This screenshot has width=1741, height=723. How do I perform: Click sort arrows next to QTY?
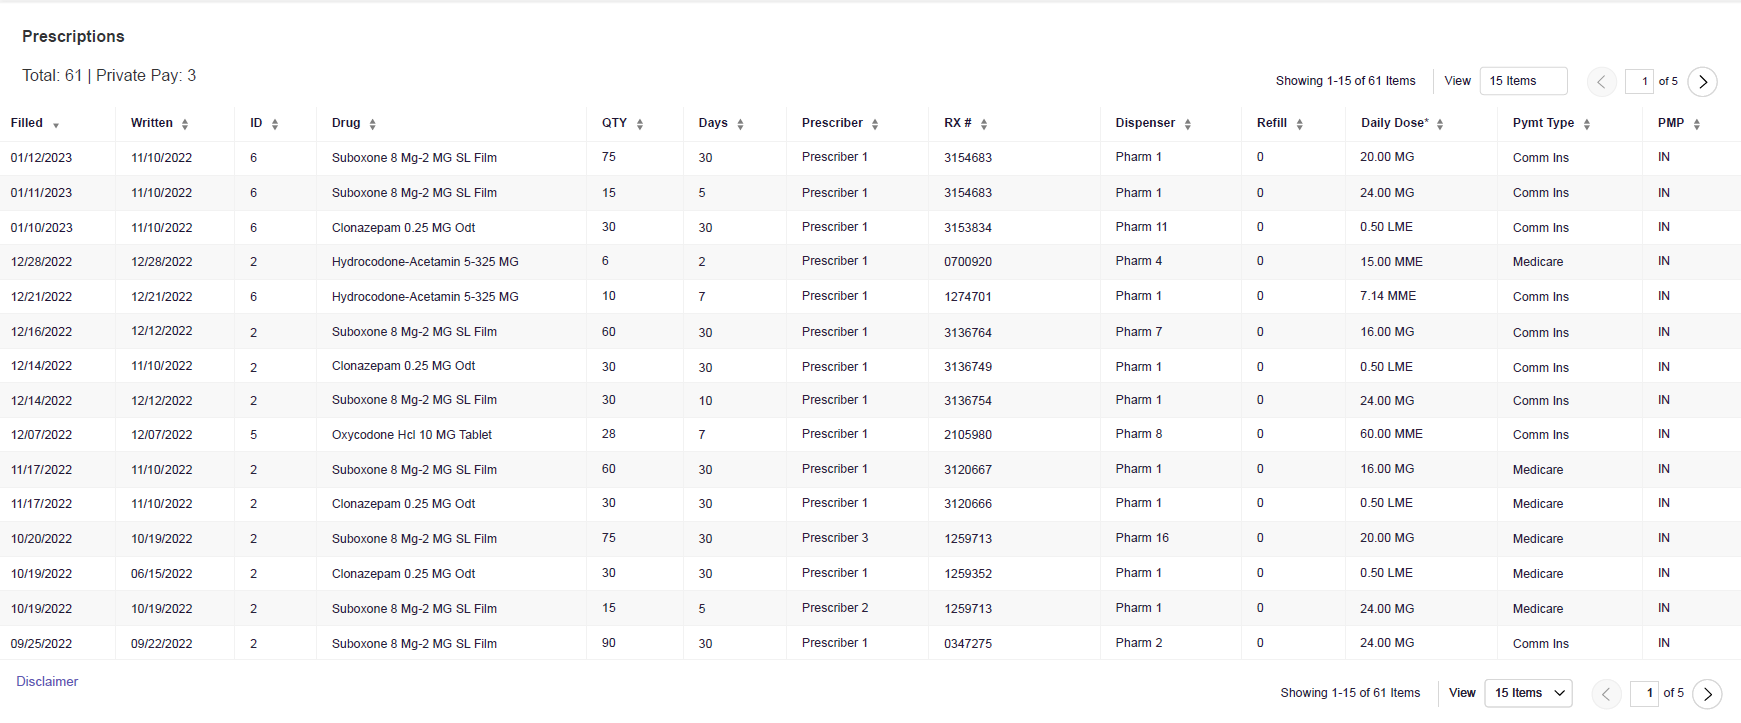pos(640,124)
